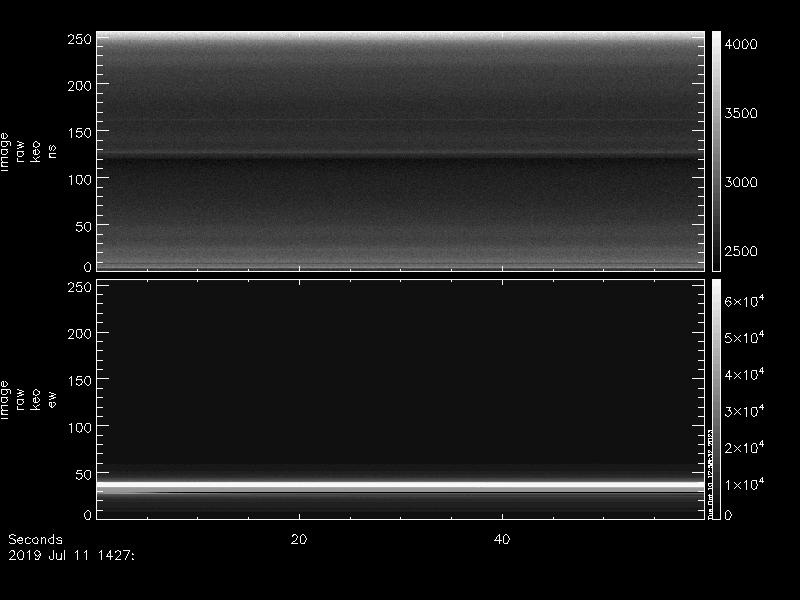
Task: Click the 1×10⁴ colorbar label
Action: (x=744, y=484)
